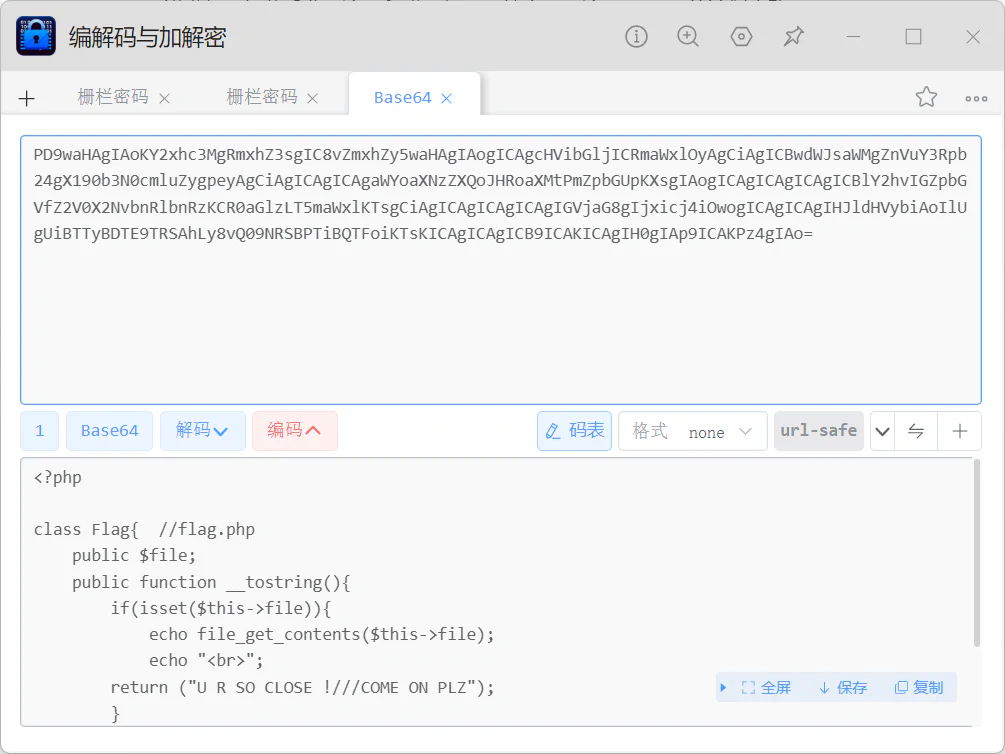This screenshot has height=754, width=1005.
Task: Click "public function __tostring(){" line
Action: coord(212,582)
